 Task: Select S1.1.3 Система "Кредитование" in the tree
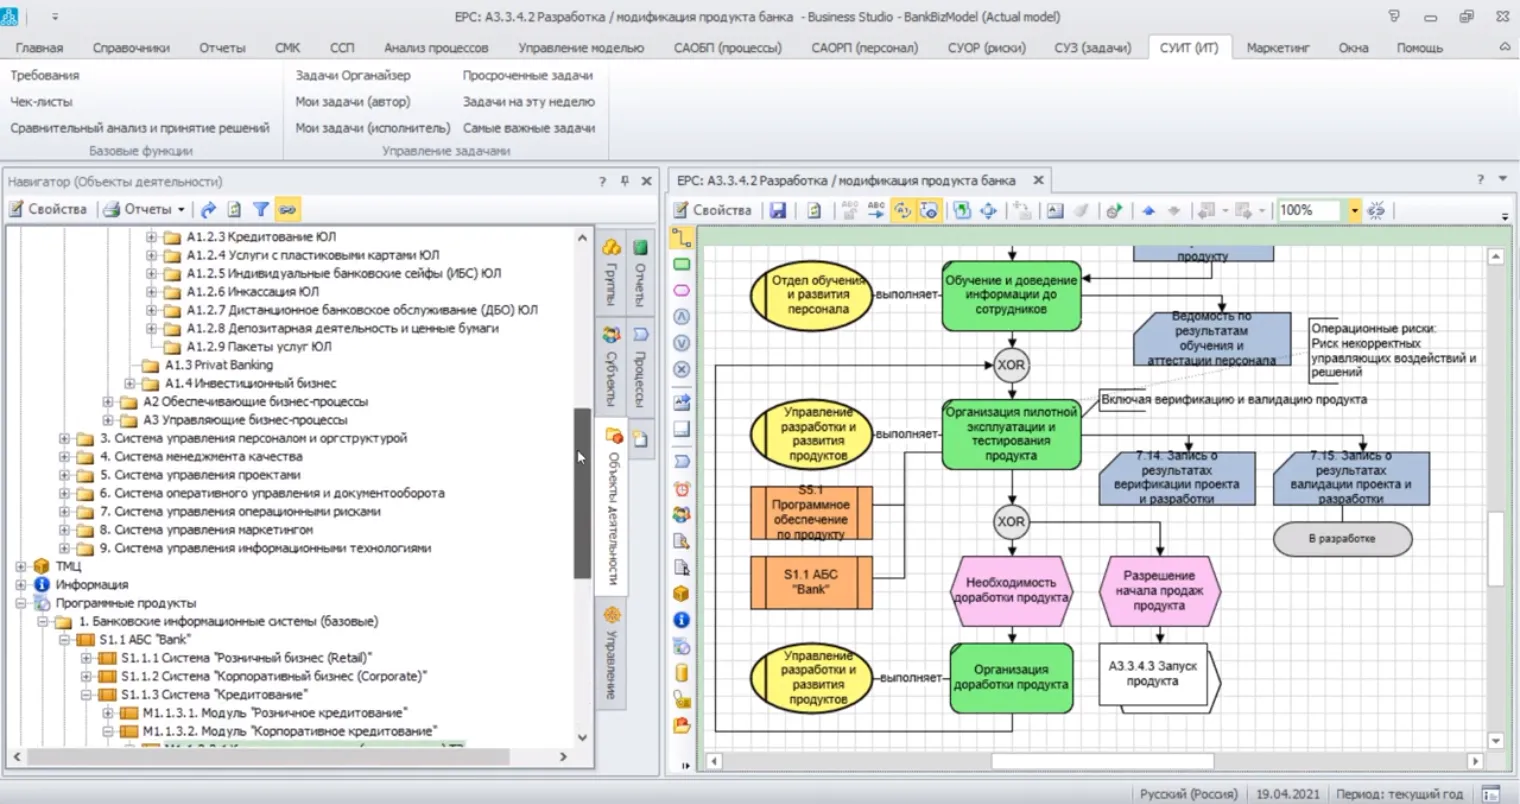pyautogui.click(x=214, y=694)
